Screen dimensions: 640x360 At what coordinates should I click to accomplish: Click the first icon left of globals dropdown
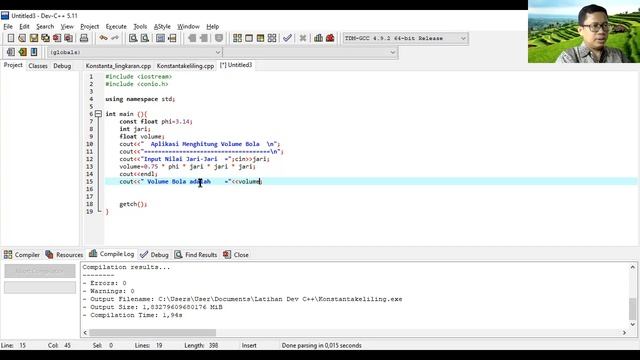click(11, 52)
